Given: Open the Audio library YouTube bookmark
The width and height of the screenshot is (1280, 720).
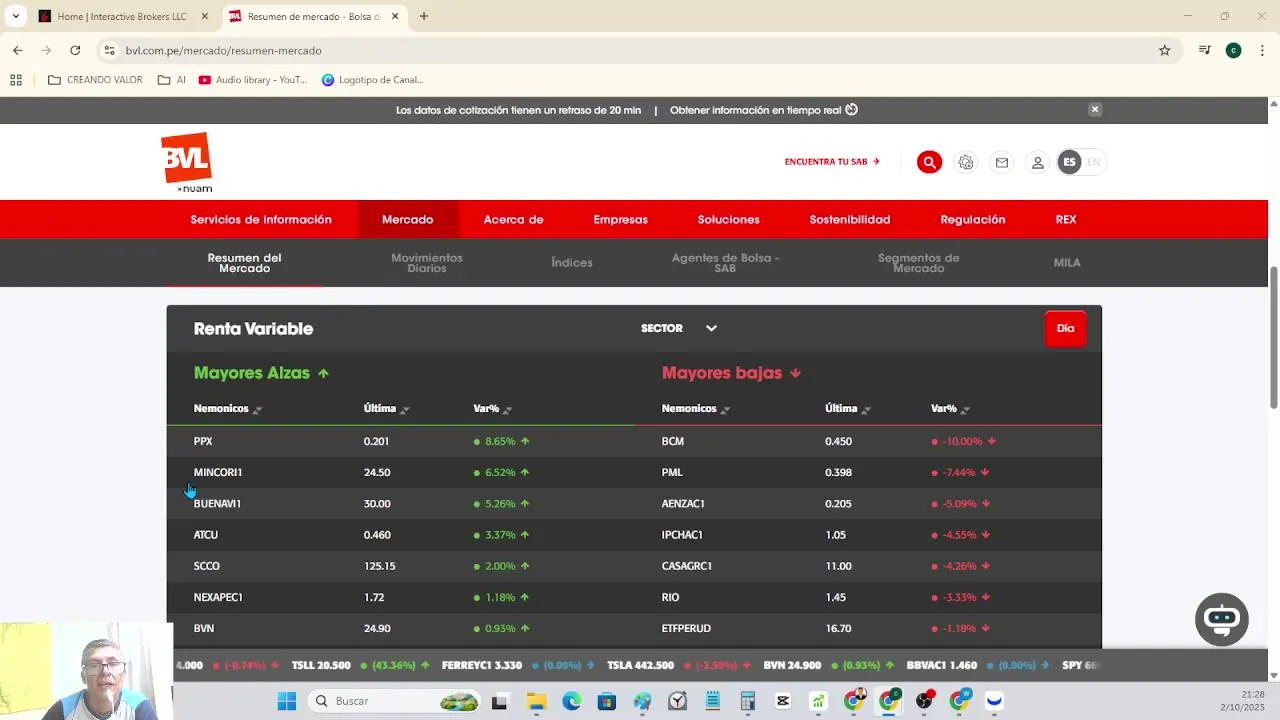Looking at the screenshot, I should click(x=253, y=80).
